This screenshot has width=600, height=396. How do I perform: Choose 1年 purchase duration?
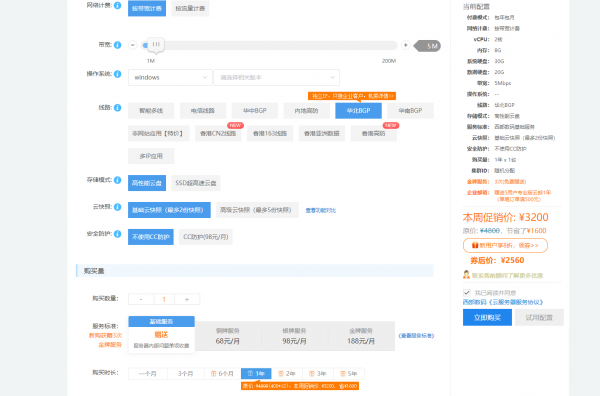(x=256, y=373)
